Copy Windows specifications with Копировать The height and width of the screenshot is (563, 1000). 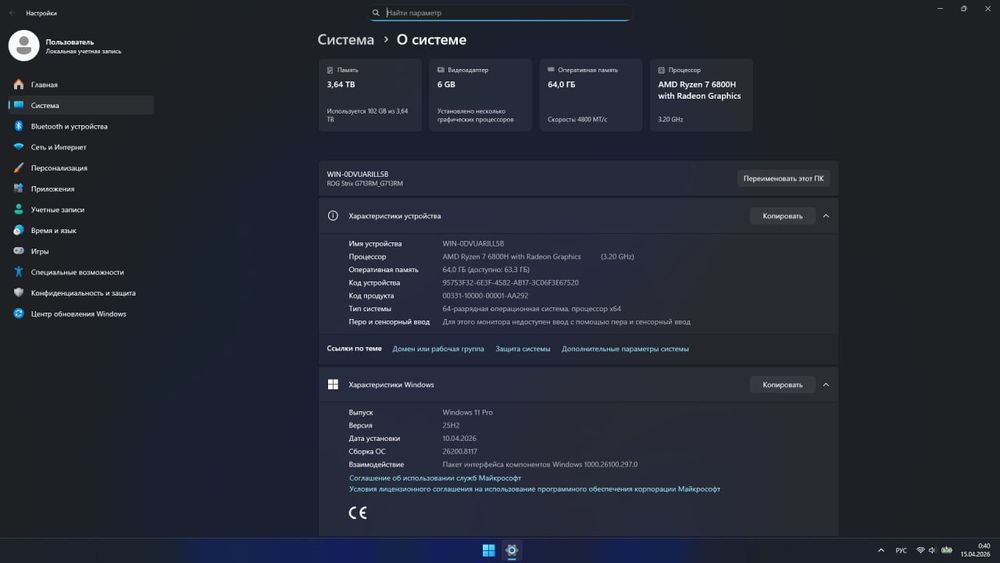(x=783, y=384)
